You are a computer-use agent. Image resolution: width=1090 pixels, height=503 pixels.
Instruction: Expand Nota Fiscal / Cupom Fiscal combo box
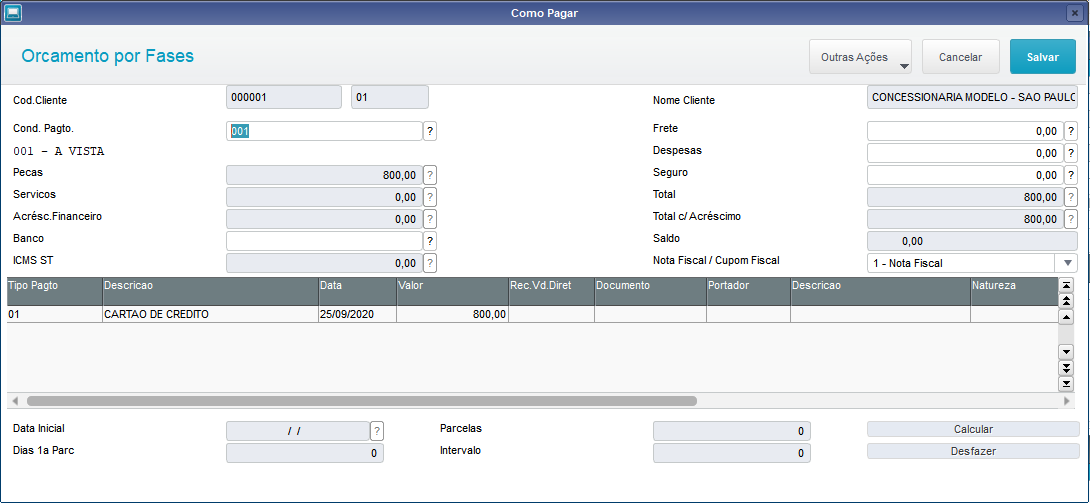coord(1067,263)
